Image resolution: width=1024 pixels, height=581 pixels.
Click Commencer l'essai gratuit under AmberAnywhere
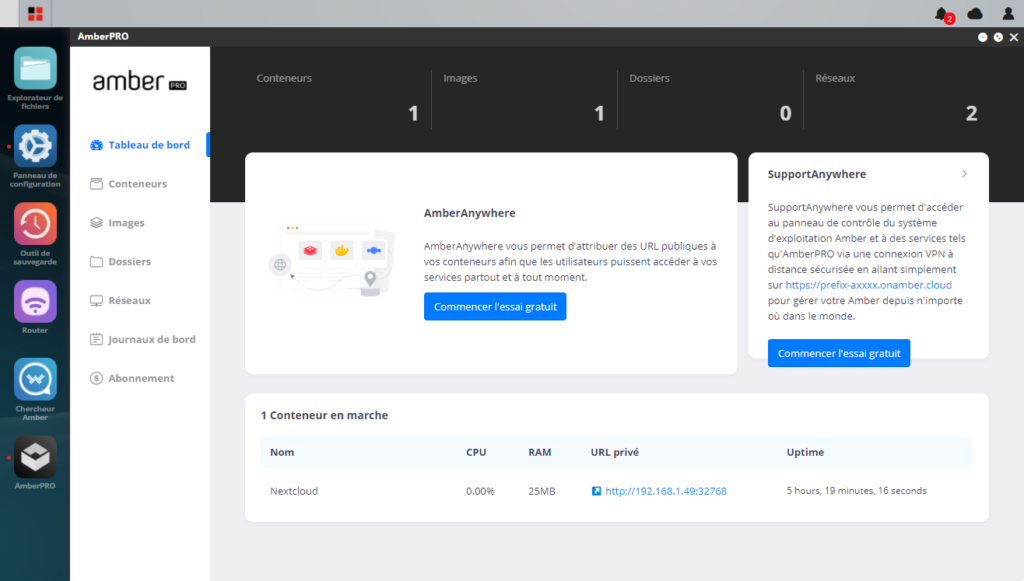tap(494, 306)
